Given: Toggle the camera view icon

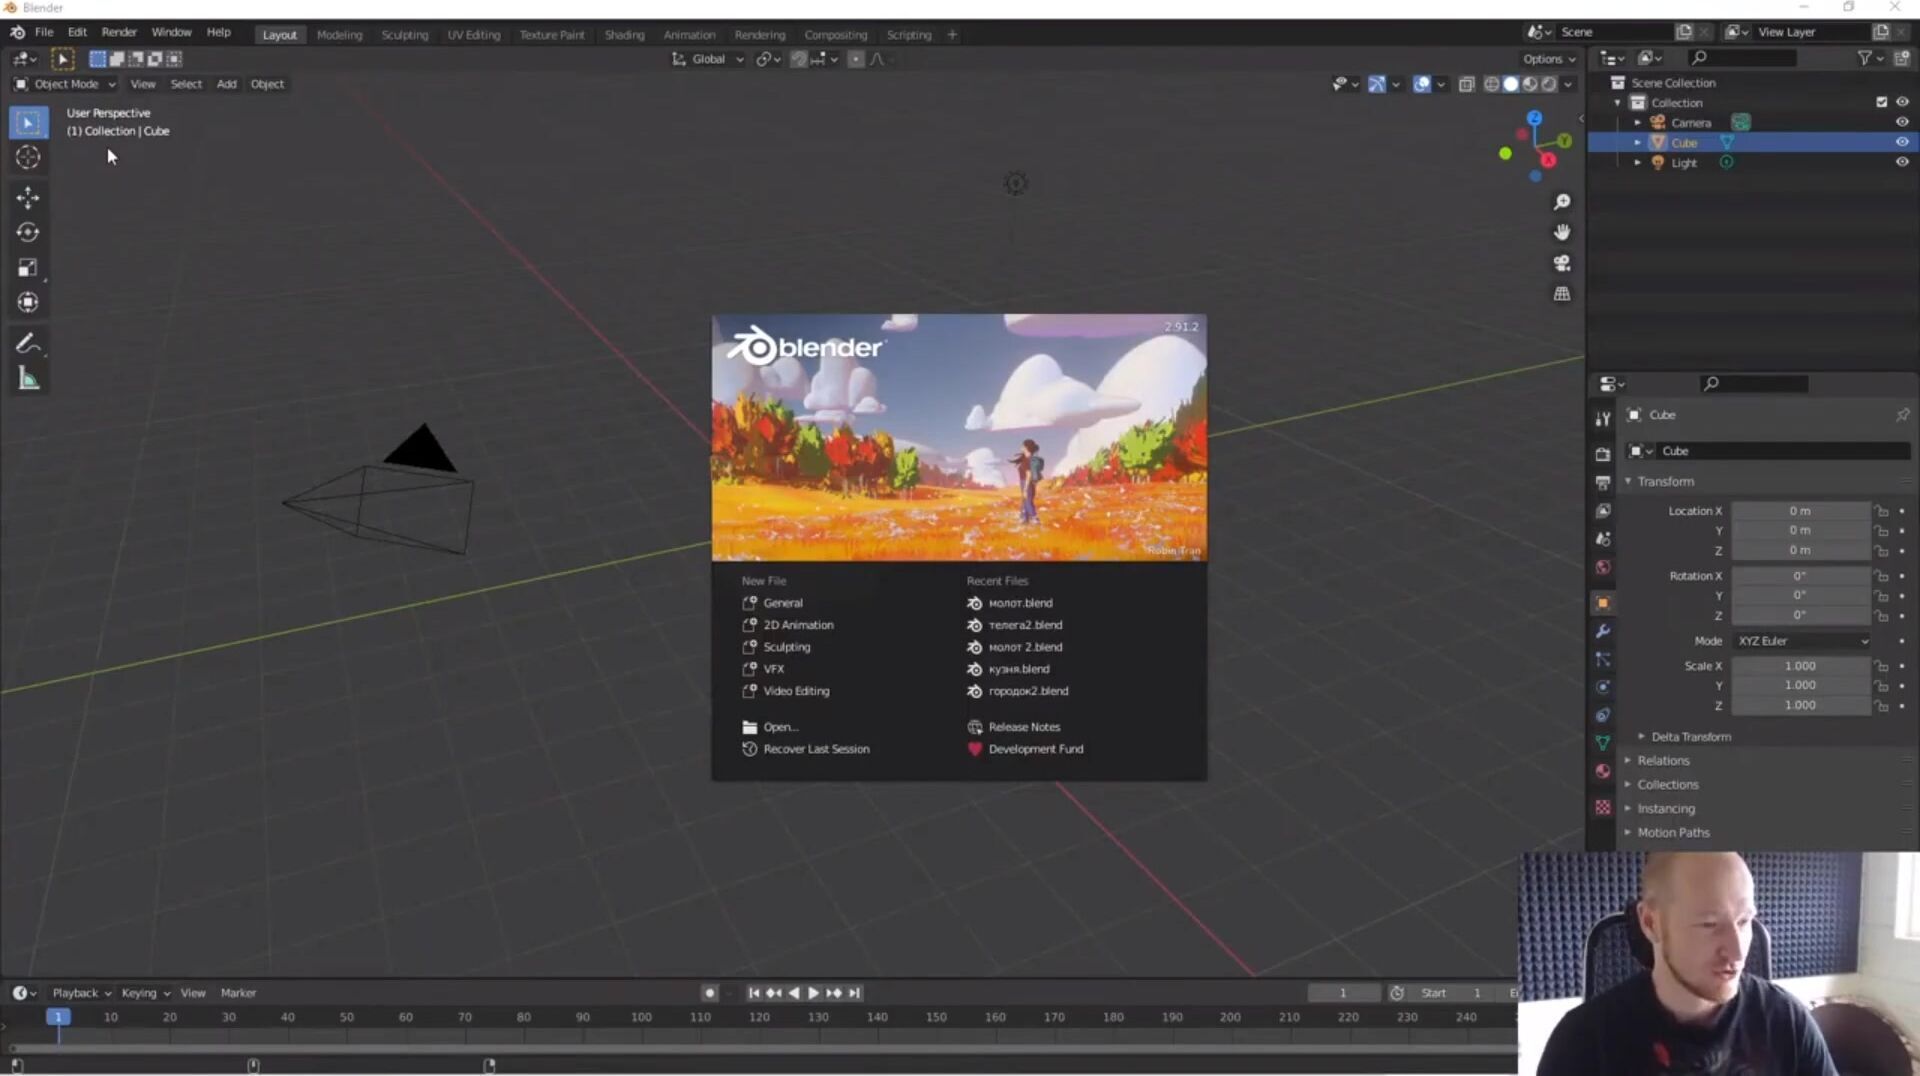Looking at the screenshot, I should 1561,263.
